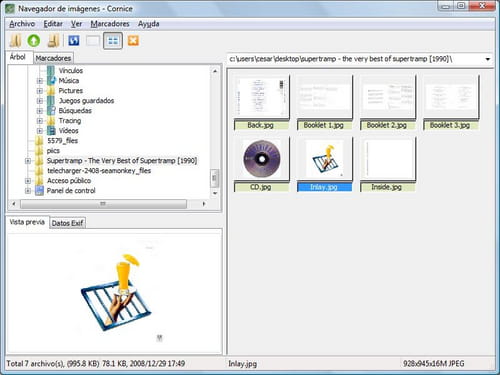Click the orange X toolbar icon
Image resolution: width=500 pixels, height=375 pixels.
(133, 41)
